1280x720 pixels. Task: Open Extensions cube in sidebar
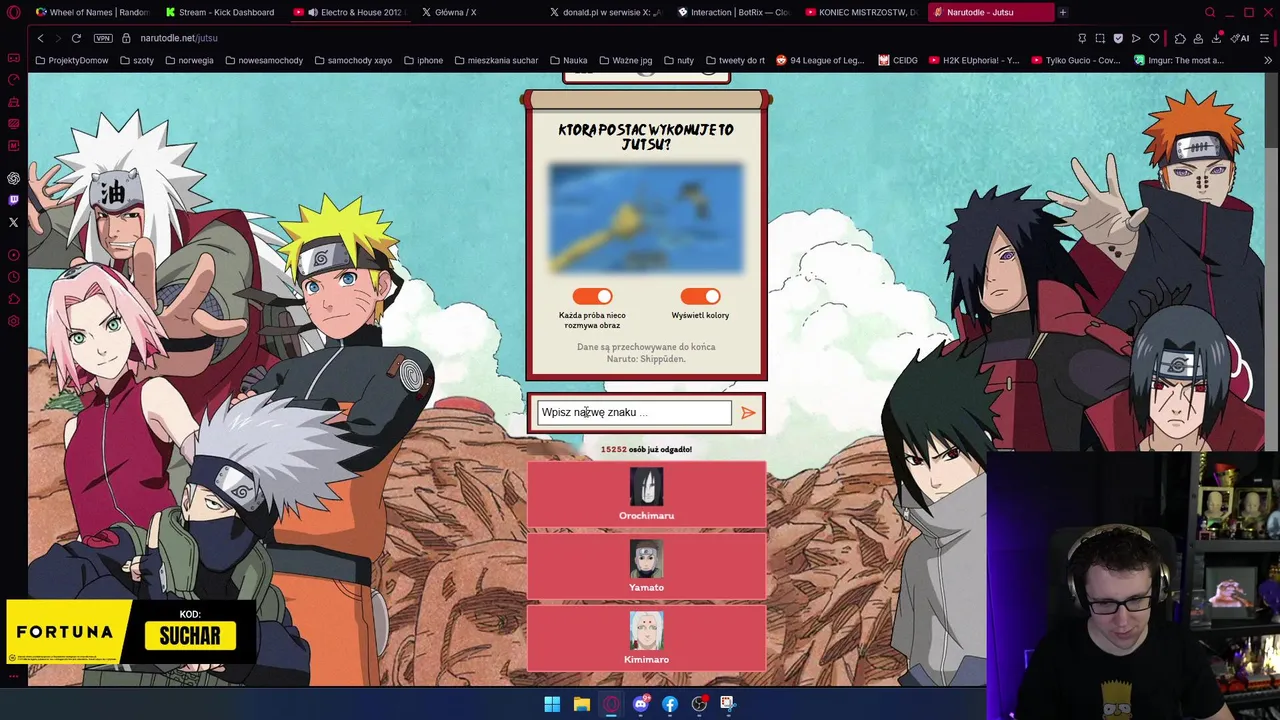(13, 299)
